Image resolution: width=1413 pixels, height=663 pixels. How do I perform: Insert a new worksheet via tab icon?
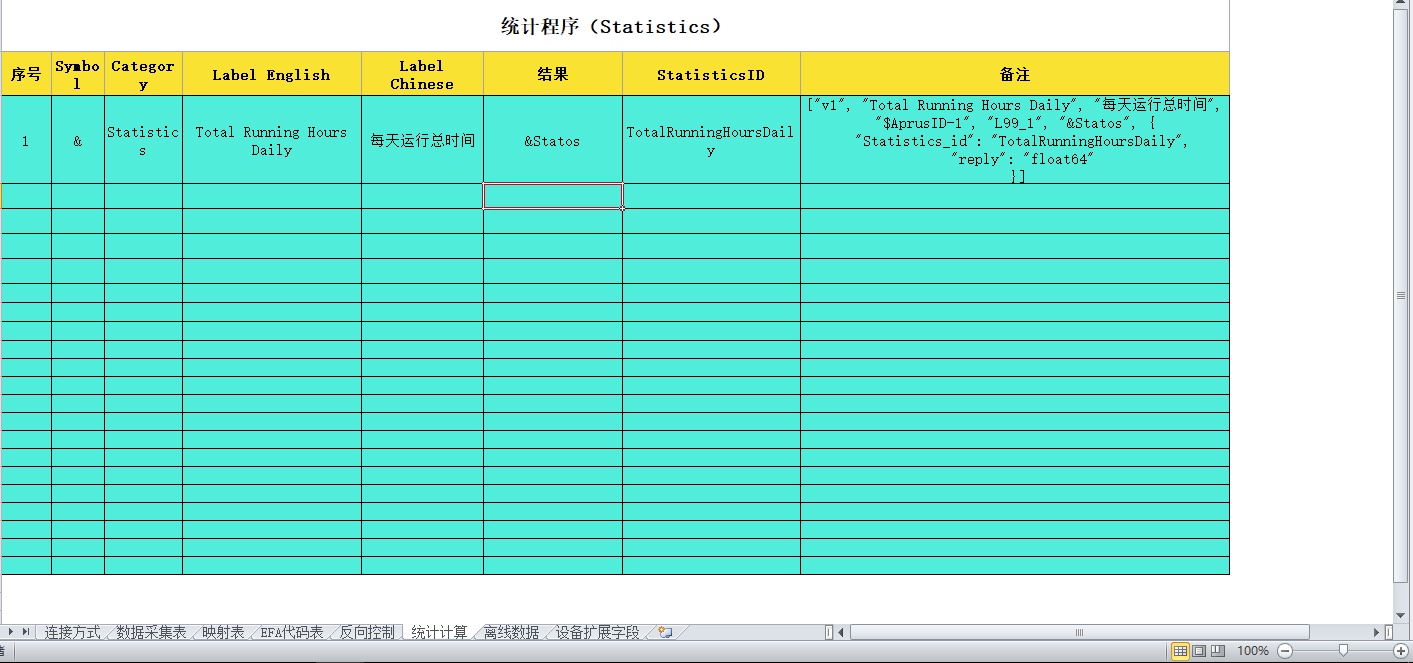point(665,633)
